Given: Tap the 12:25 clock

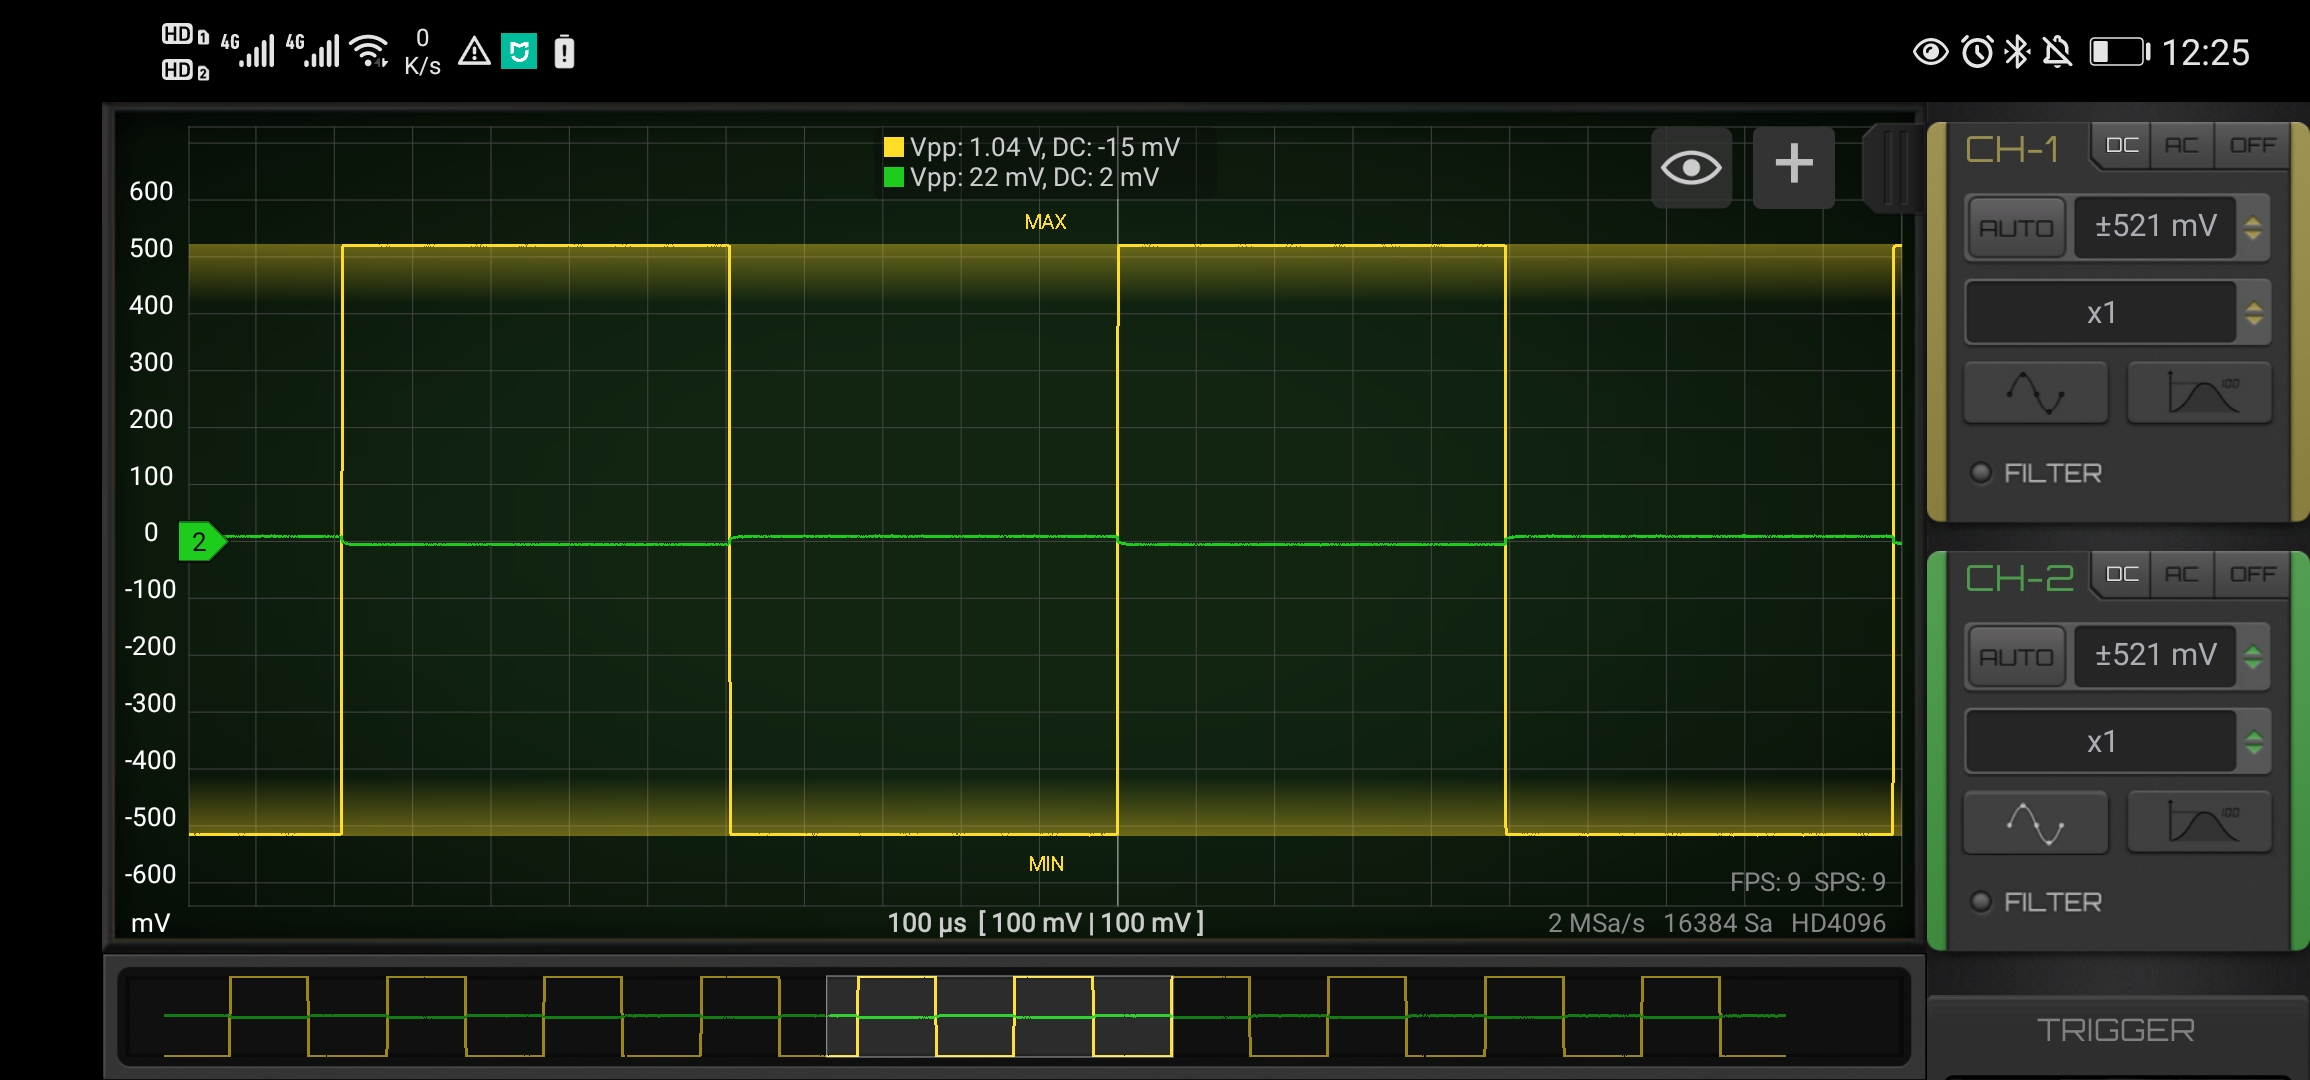Looking at the screenshot, I should point(2205,52).
